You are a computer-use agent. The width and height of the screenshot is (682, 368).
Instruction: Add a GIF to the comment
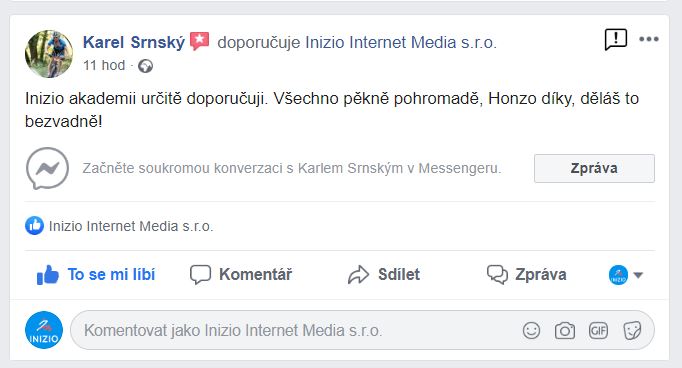point(598,331)
